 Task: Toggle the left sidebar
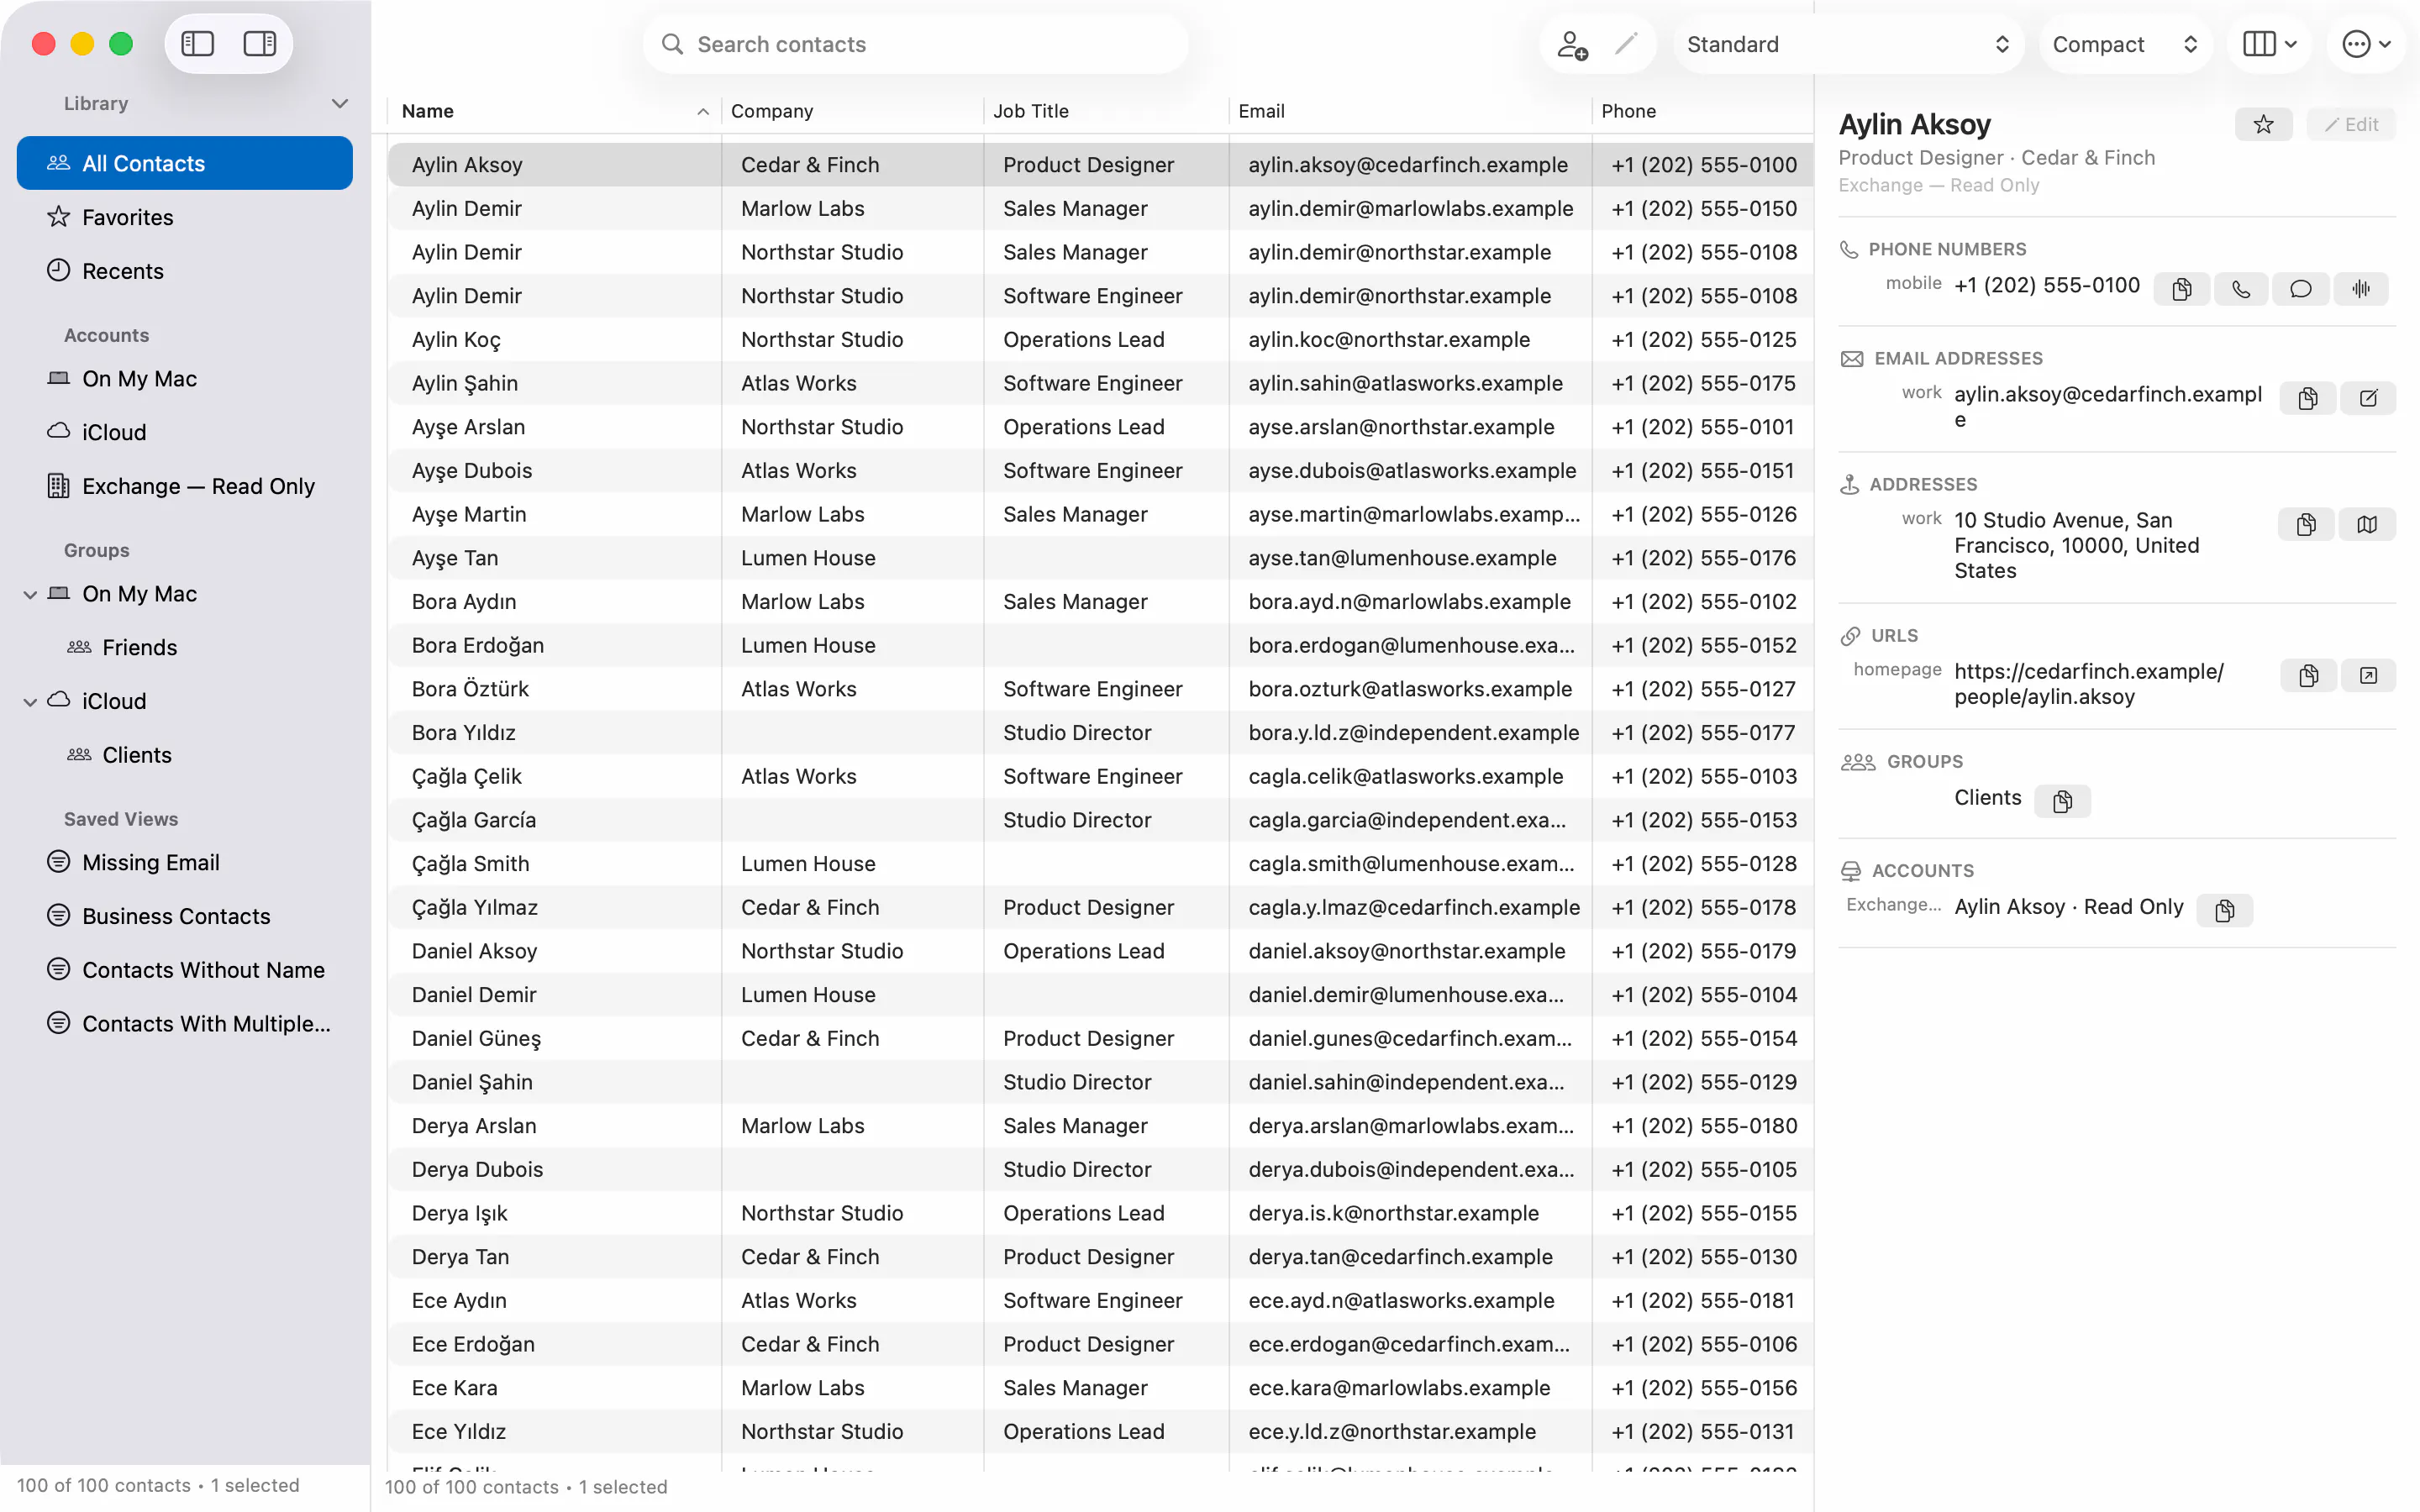[197, 44]
